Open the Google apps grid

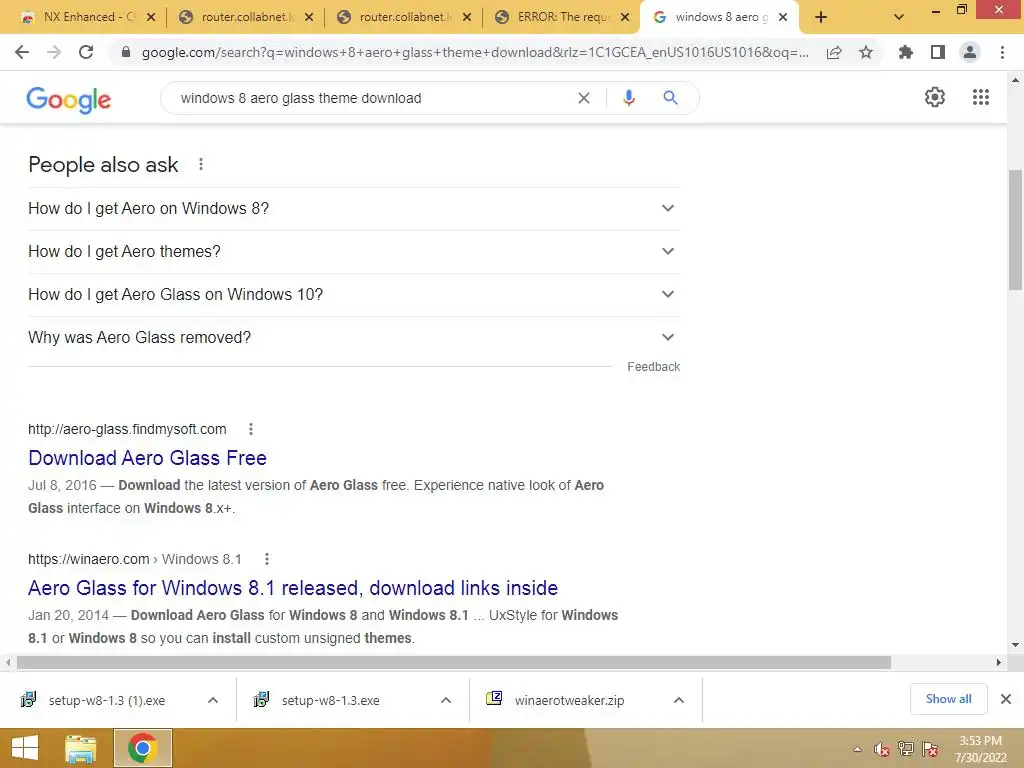click(x=980, y=97)
